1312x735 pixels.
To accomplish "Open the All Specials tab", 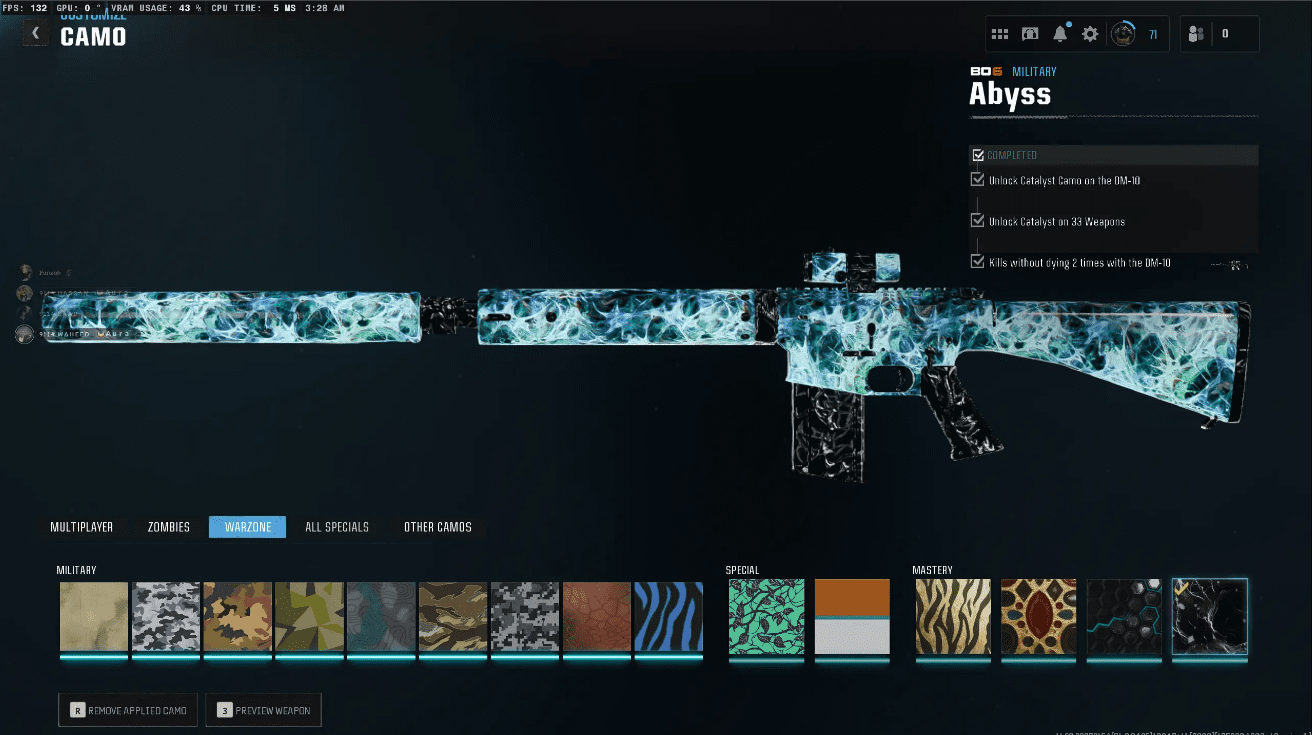I will tap(337, 527).
